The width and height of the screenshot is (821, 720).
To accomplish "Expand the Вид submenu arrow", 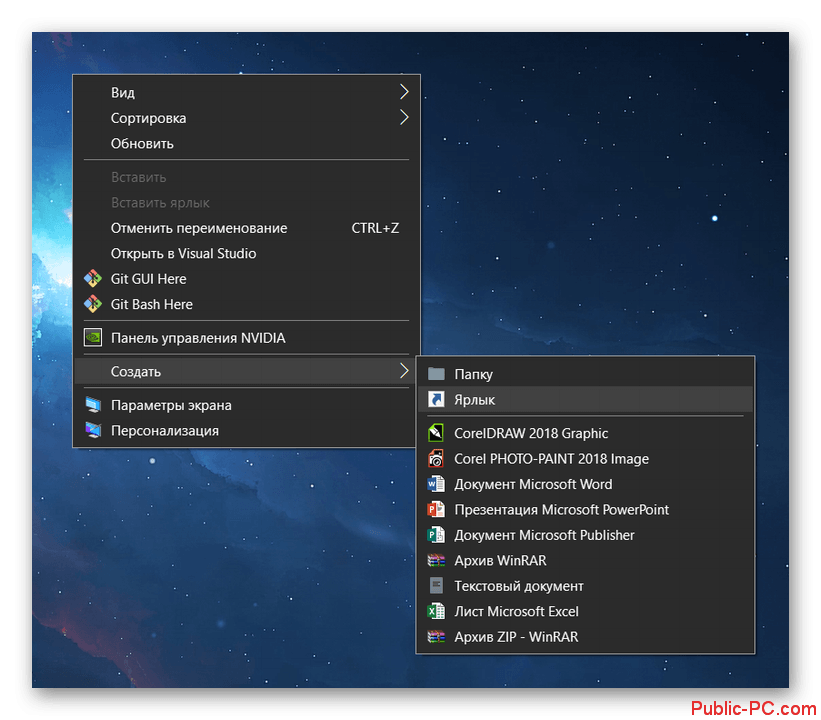I will [404, 92].
